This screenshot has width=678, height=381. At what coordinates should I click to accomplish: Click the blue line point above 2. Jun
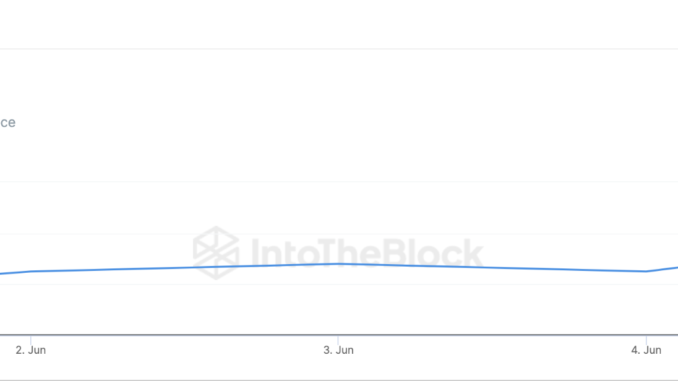coord(31,271)
